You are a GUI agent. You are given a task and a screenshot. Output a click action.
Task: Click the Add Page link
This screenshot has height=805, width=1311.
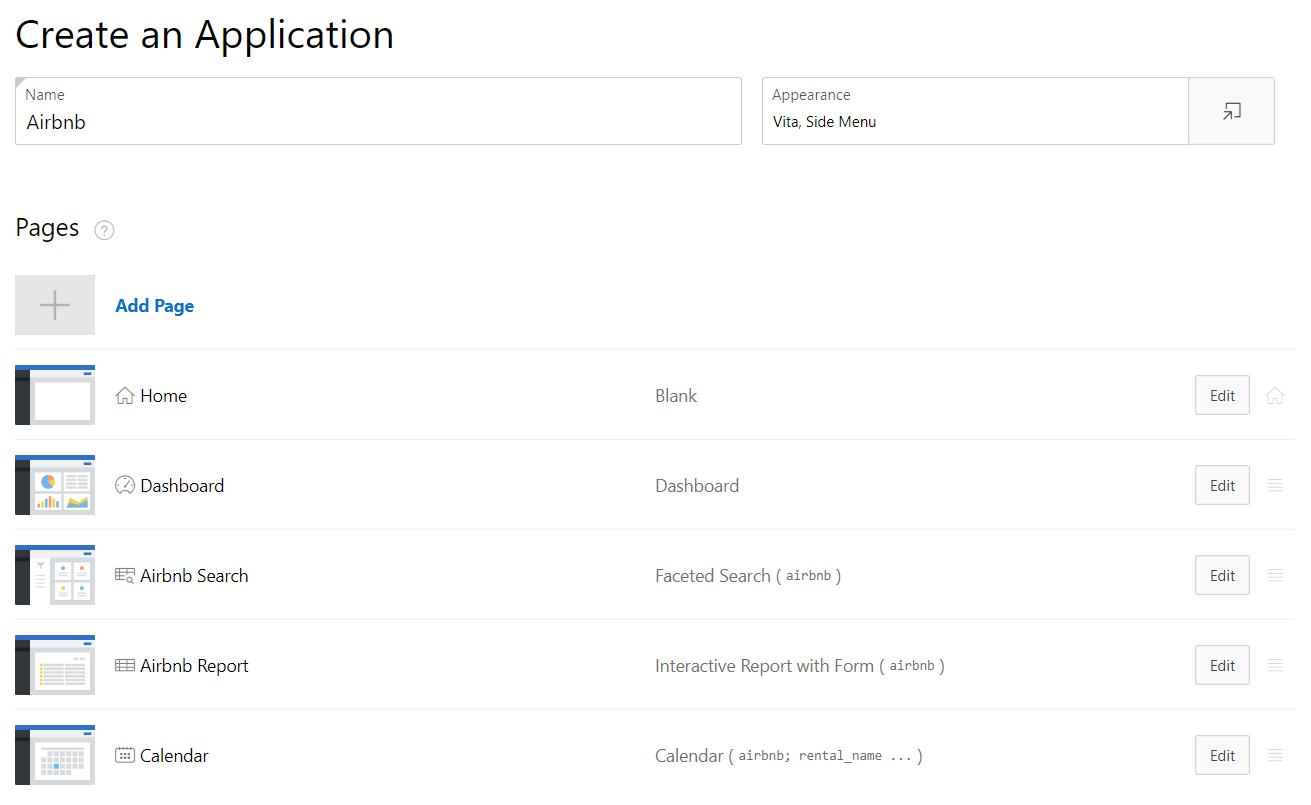point(155,306)
